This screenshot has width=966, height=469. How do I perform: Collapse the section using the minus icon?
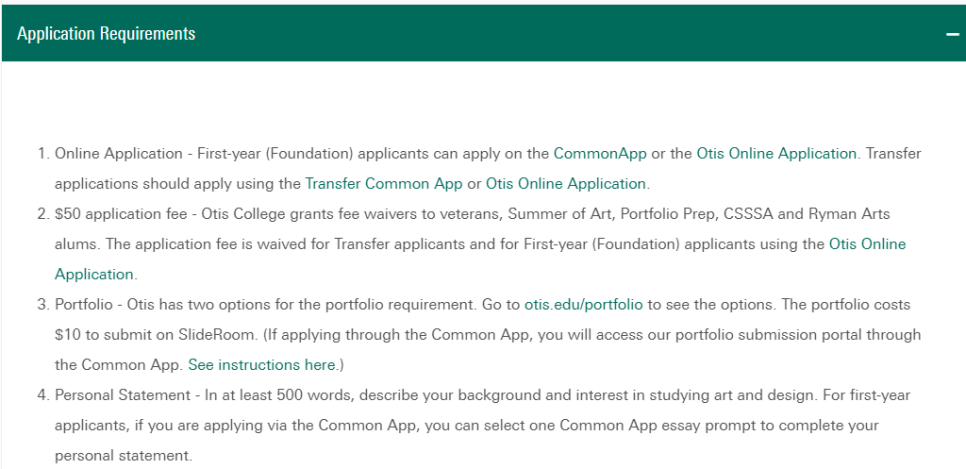pyautogui.click(x=952, y=34)
